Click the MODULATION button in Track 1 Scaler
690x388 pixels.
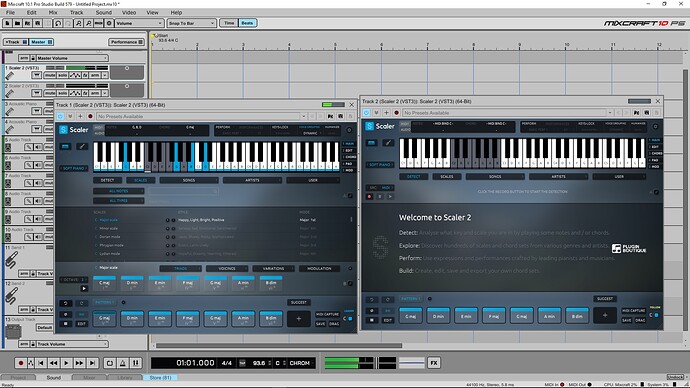pyautogui.click(x=319, y=268)
